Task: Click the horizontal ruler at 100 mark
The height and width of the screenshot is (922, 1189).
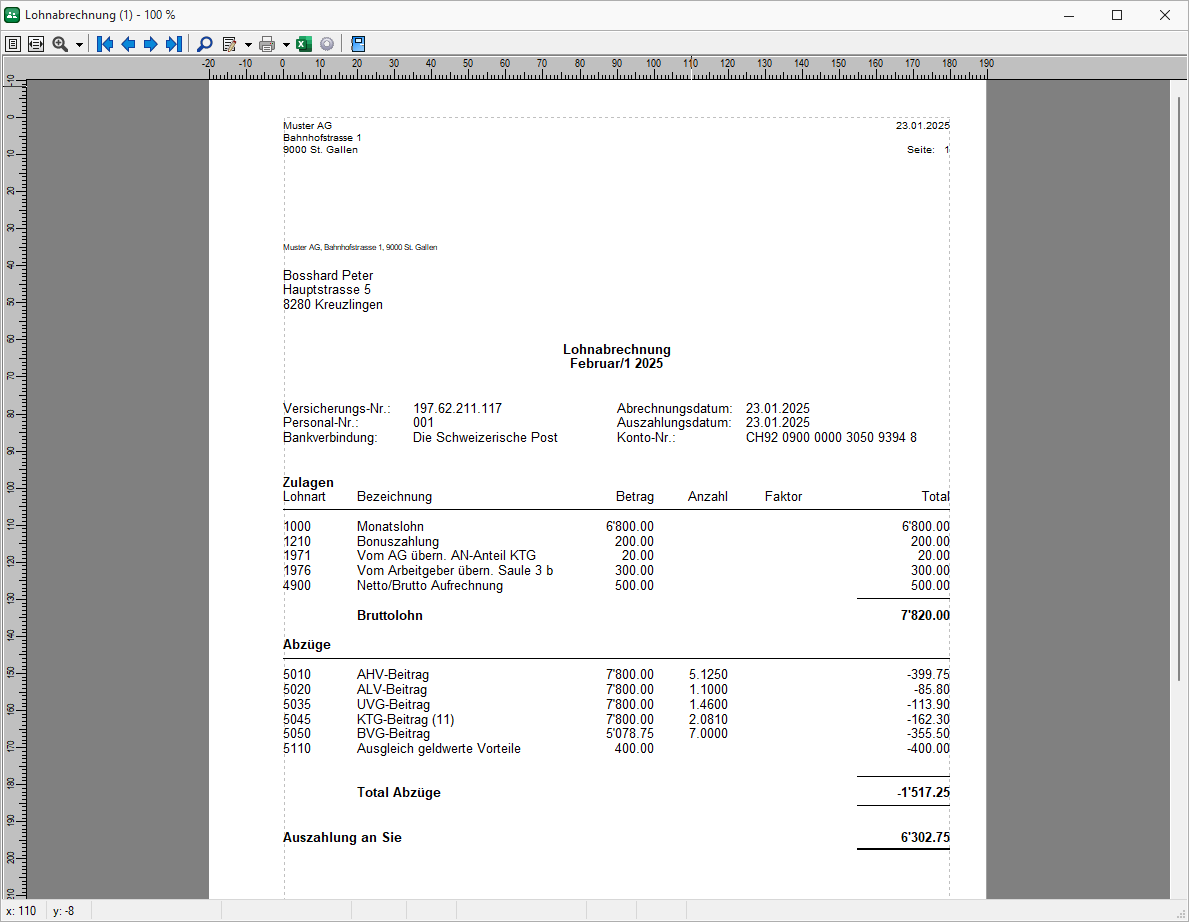Action: [653, 64]
